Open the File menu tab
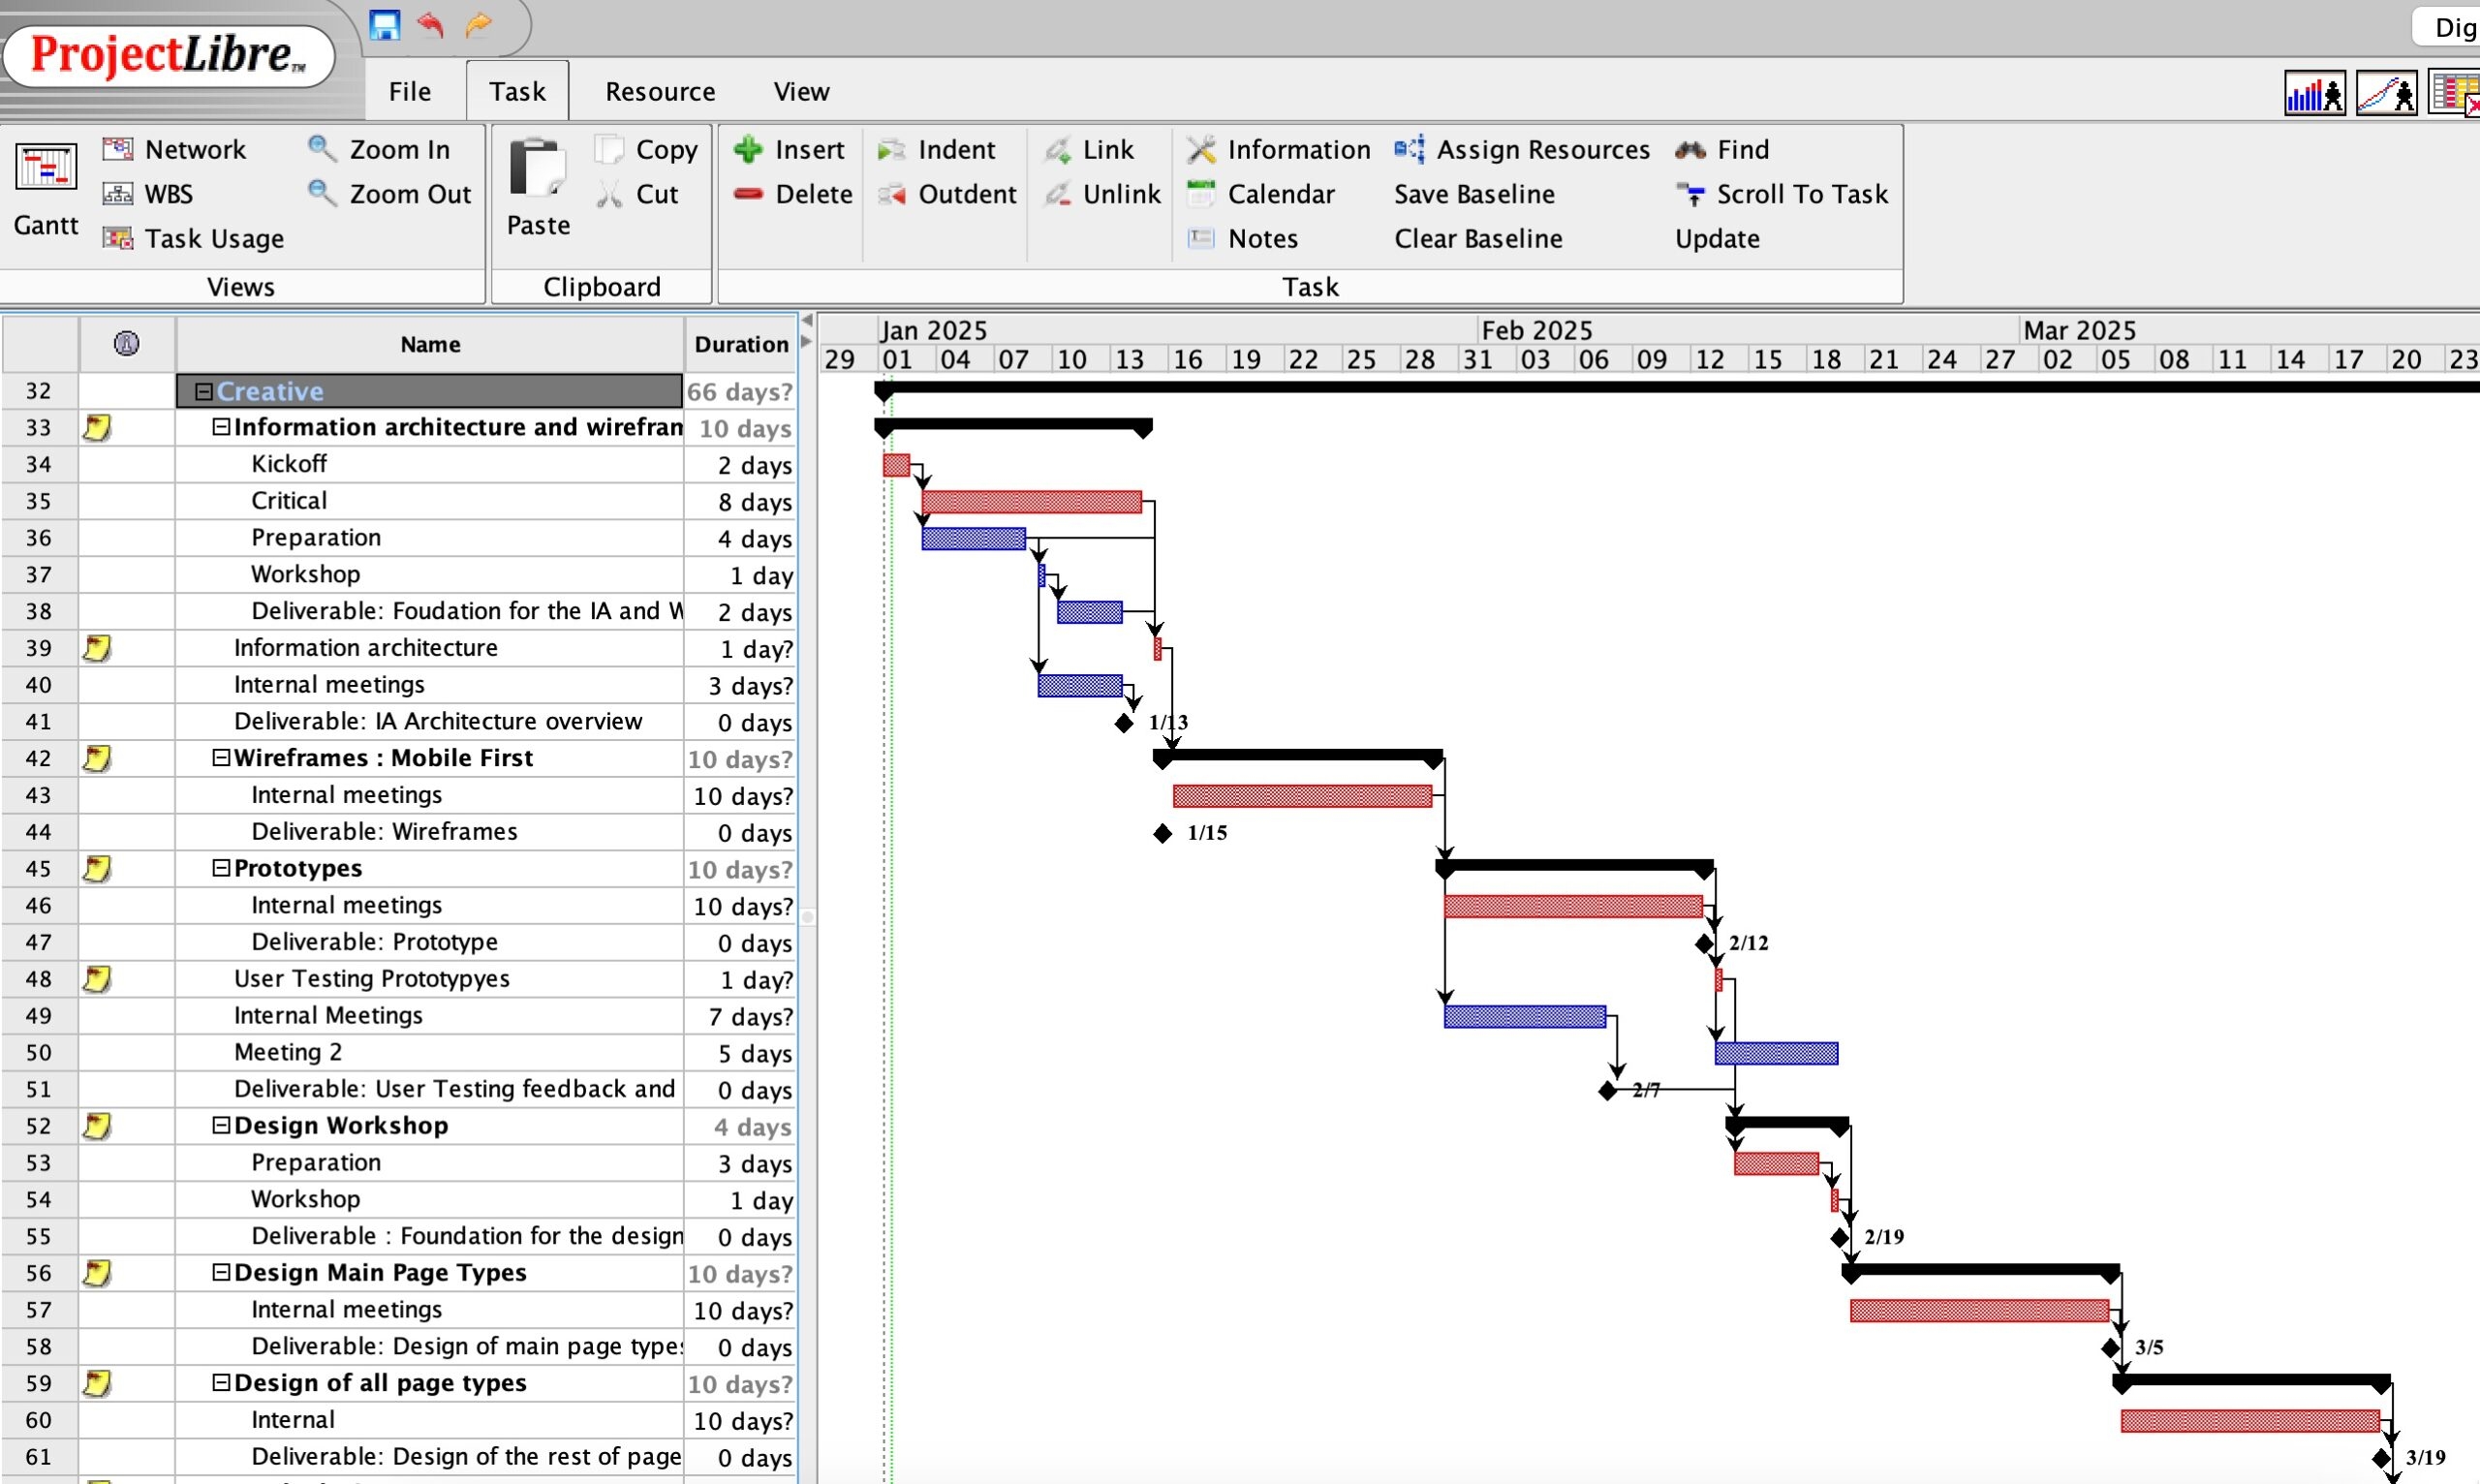 point(410,92)
